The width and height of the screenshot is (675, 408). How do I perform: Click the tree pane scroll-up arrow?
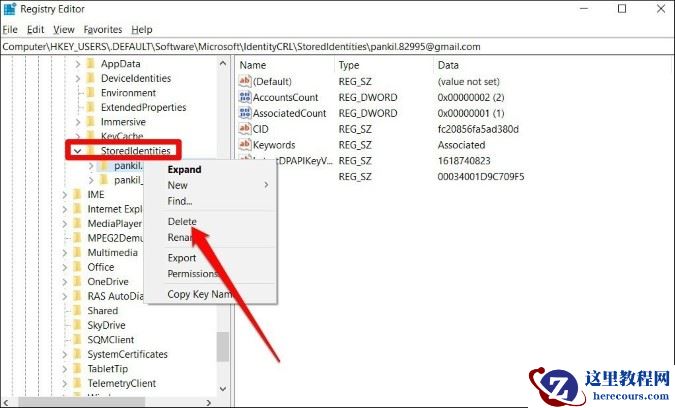[223, 64]
